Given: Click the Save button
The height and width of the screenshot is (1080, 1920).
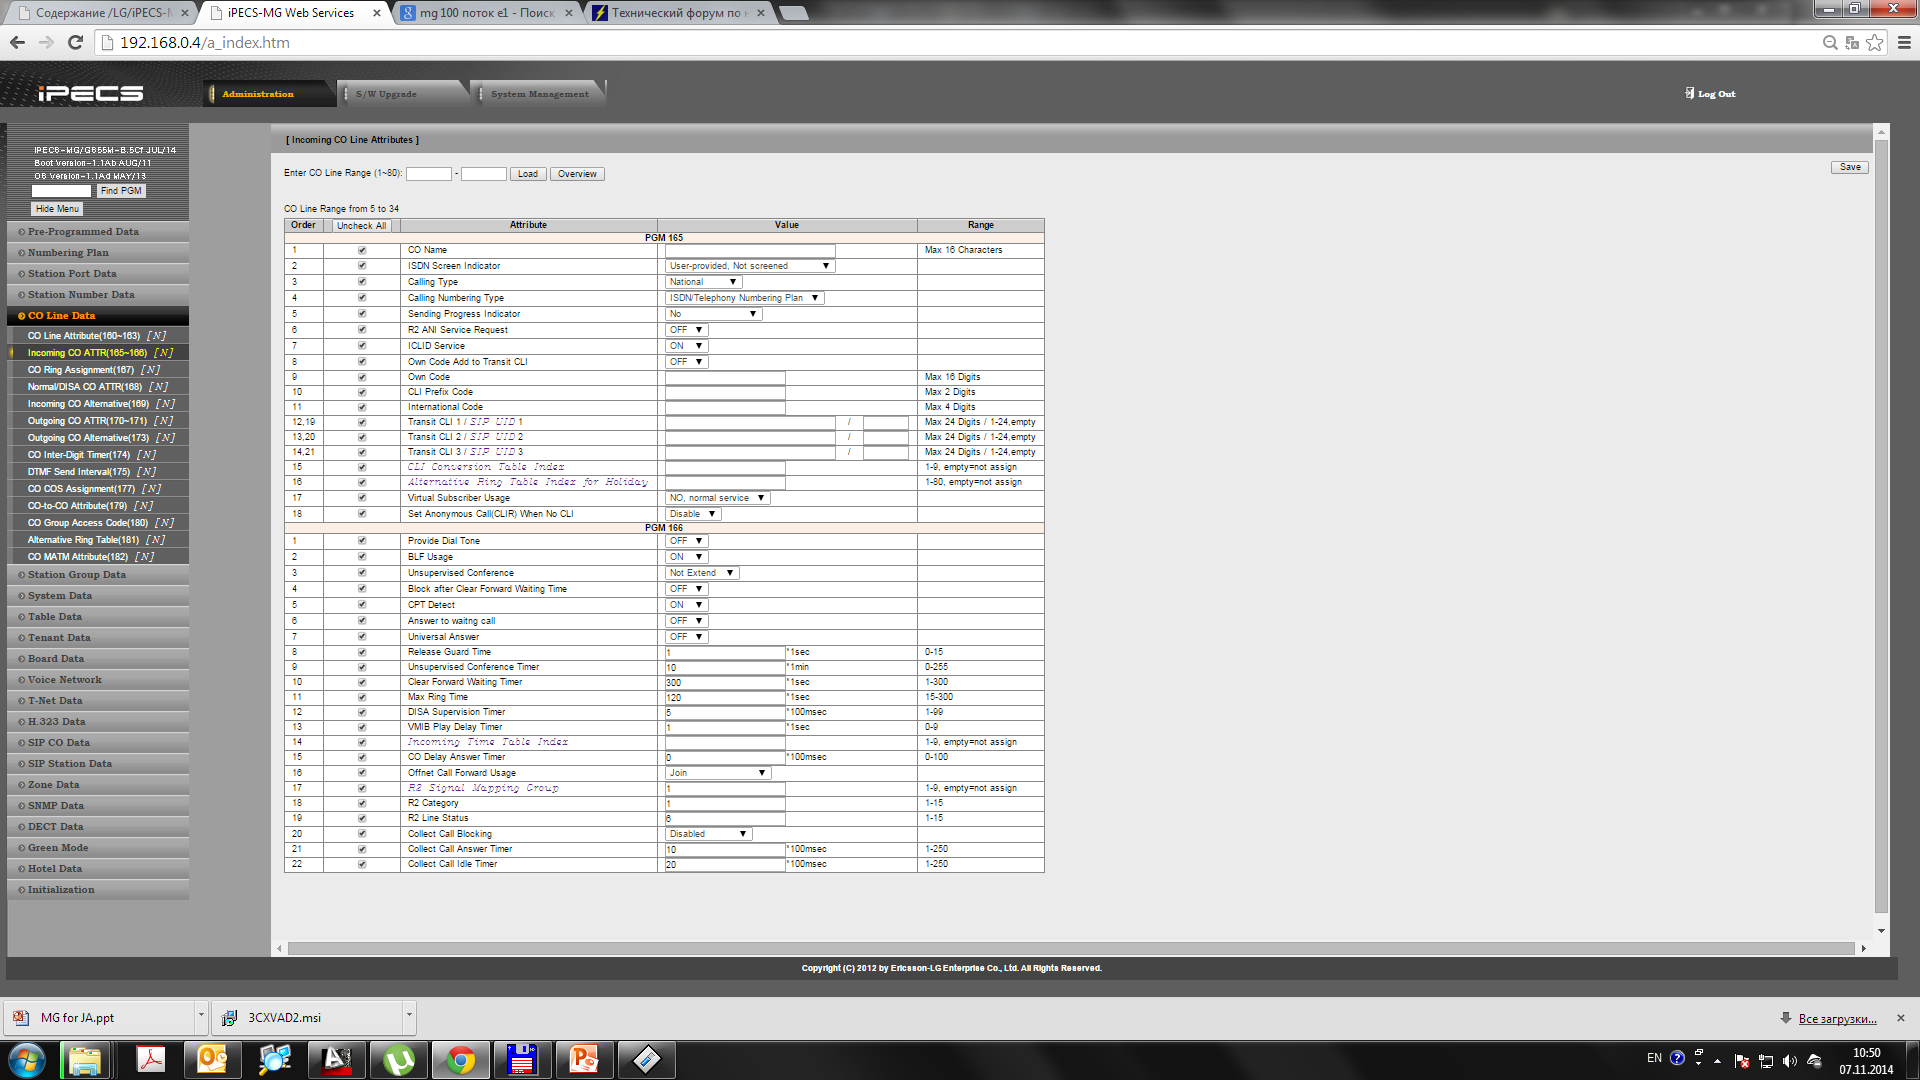Looking at the screenshot, I should [1850, 167].
